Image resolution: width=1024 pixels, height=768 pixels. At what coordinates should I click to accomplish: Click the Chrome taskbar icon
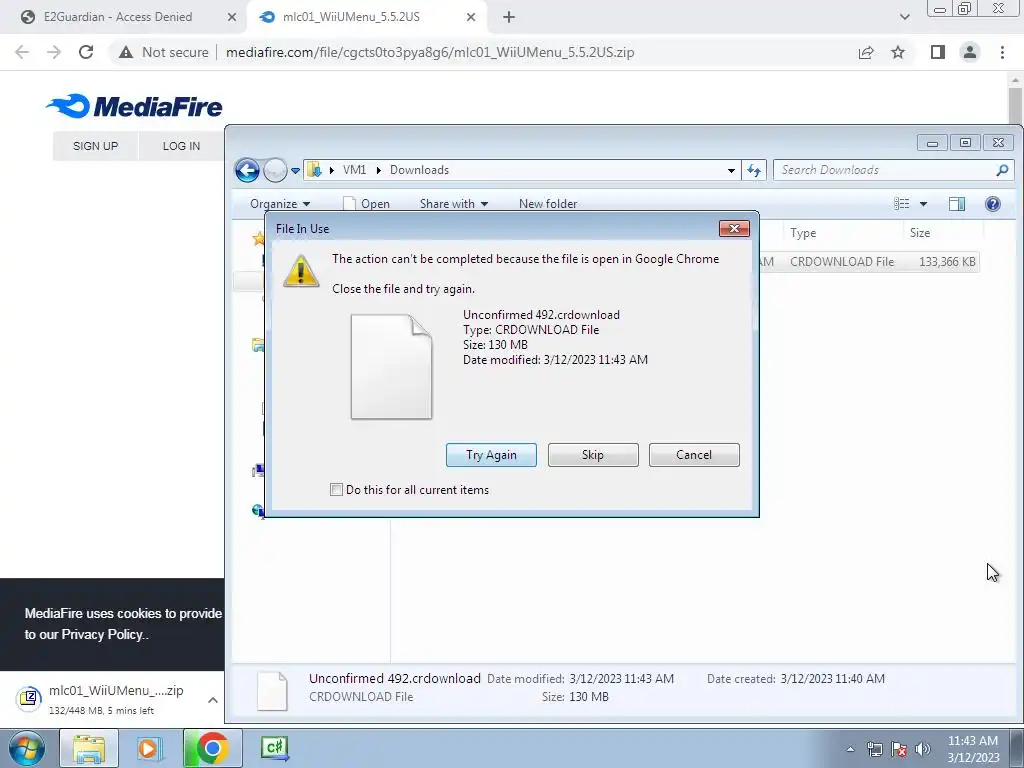pos(212,748)
